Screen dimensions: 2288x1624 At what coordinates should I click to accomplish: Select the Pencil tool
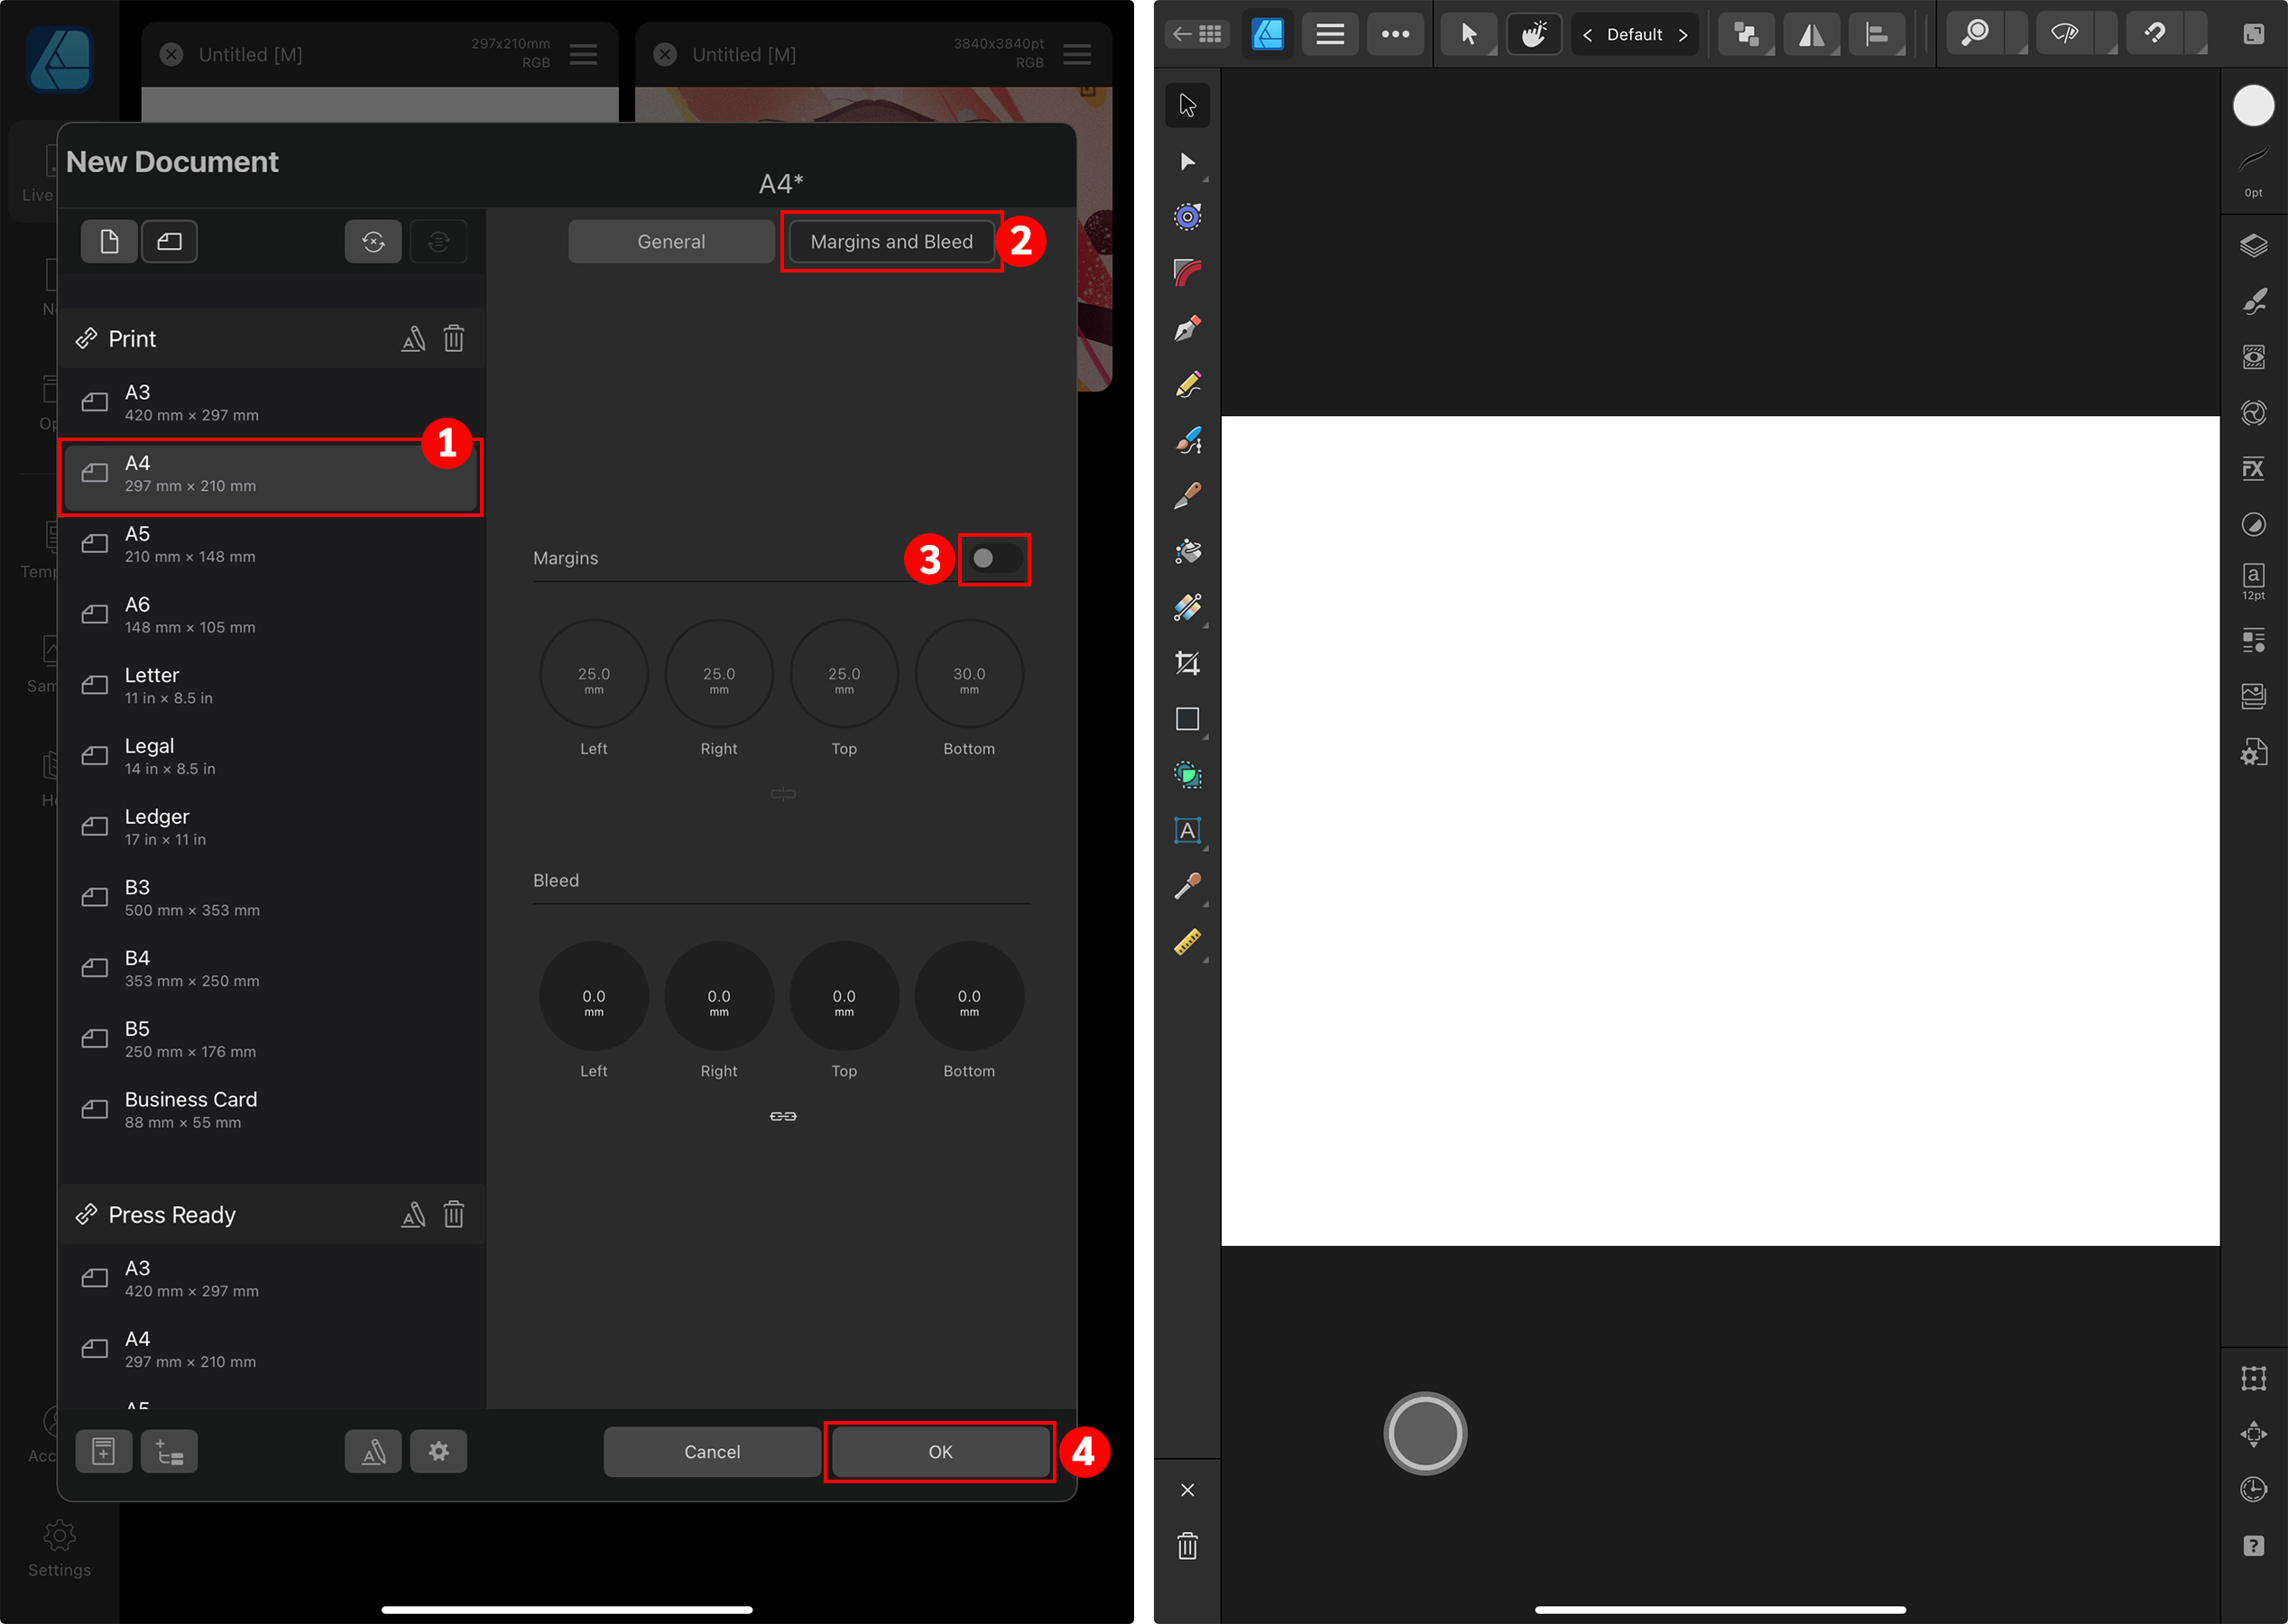tap(1187, 385)
